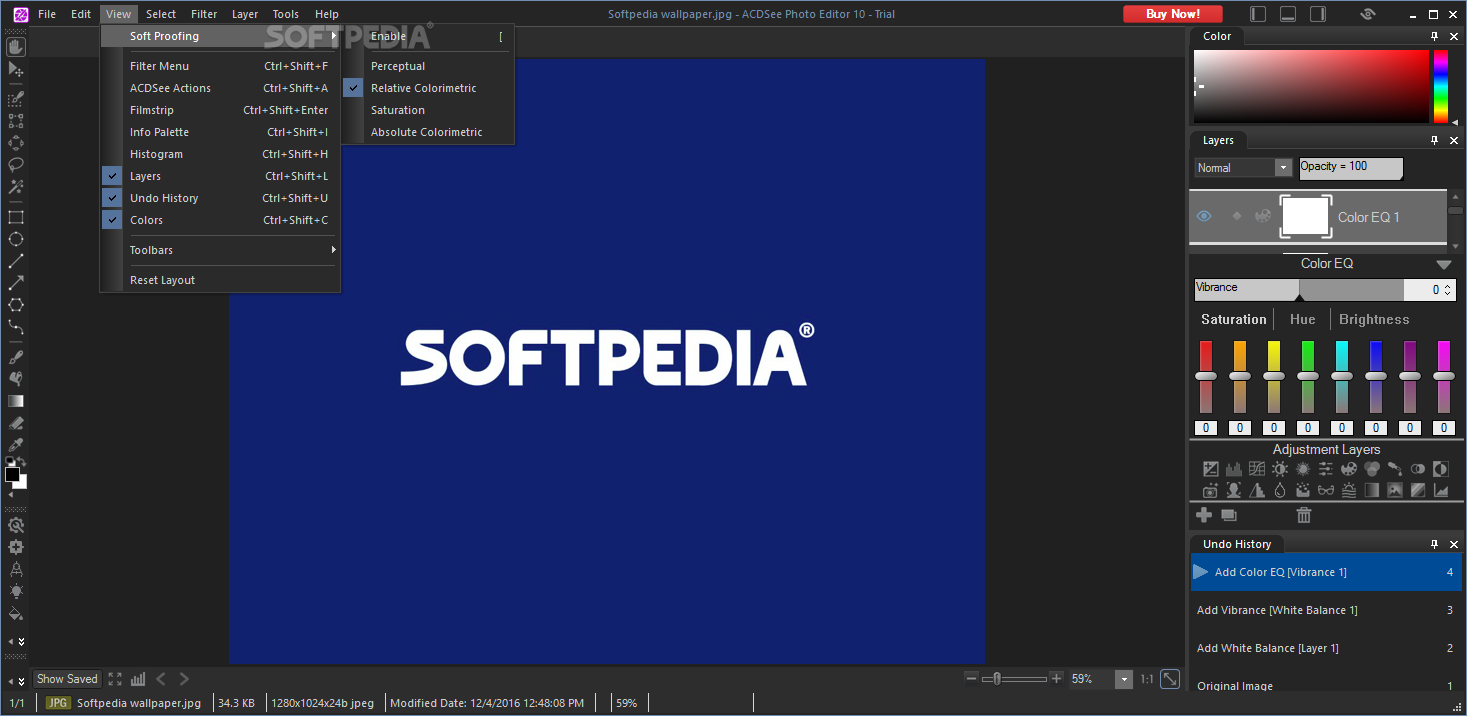The image size is (1467, 716).
Task: Add a Levels histogram adjustment layer
Action: [x=1234, y=468]
